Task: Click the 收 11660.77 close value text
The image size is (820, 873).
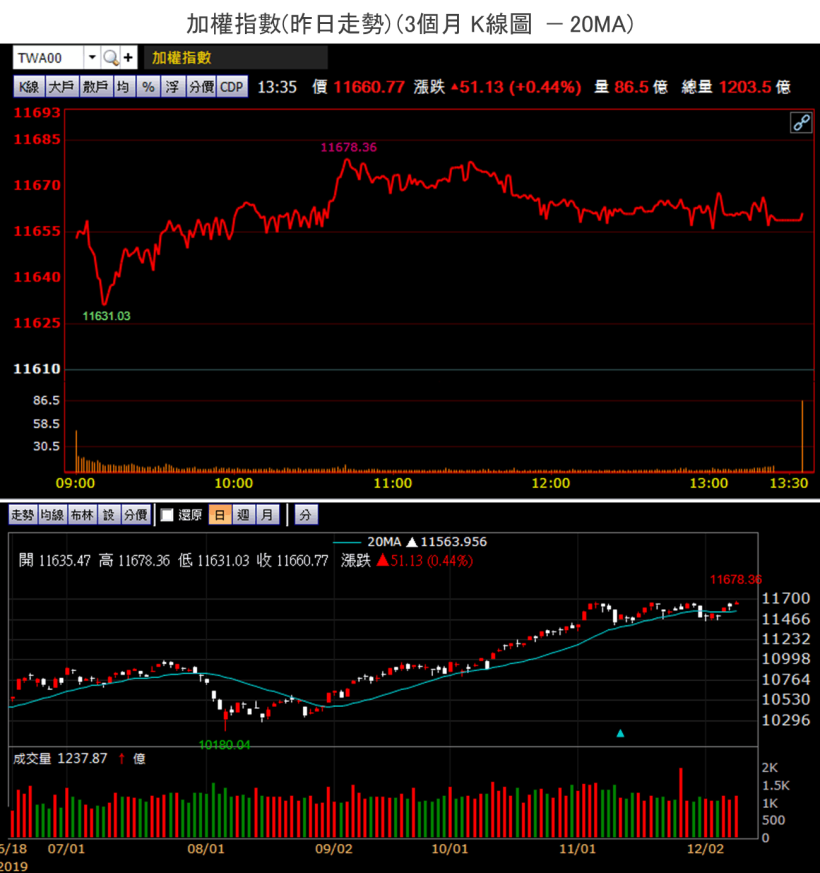Action: pyautogui.click(x=292, y=560)
